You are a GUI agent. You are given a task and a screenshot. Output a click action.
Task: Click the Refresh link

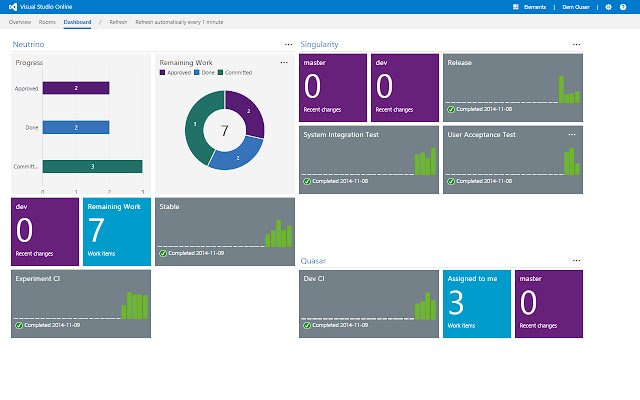pyautogui.click(x=118, y=22)
